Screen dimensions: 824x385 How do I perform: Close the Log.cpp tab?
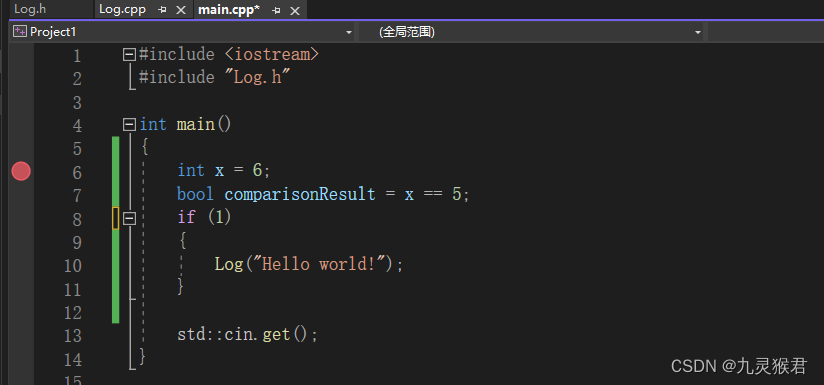(x=181, y=10)
